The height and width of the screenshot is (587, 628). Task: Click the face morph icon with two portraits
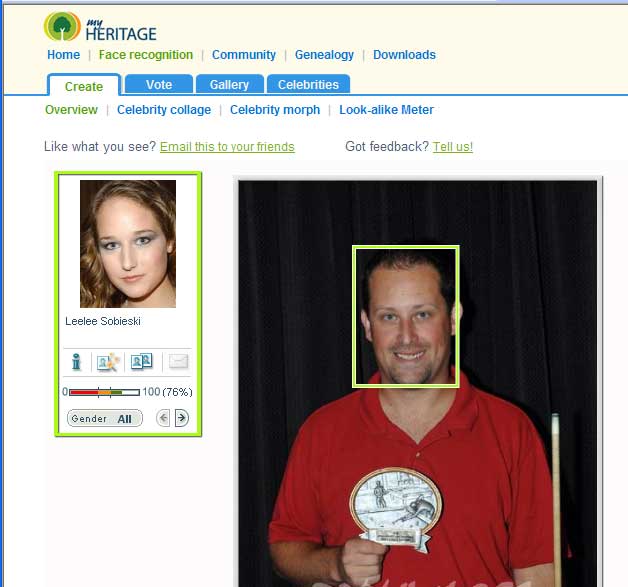(x=142, y=361)
